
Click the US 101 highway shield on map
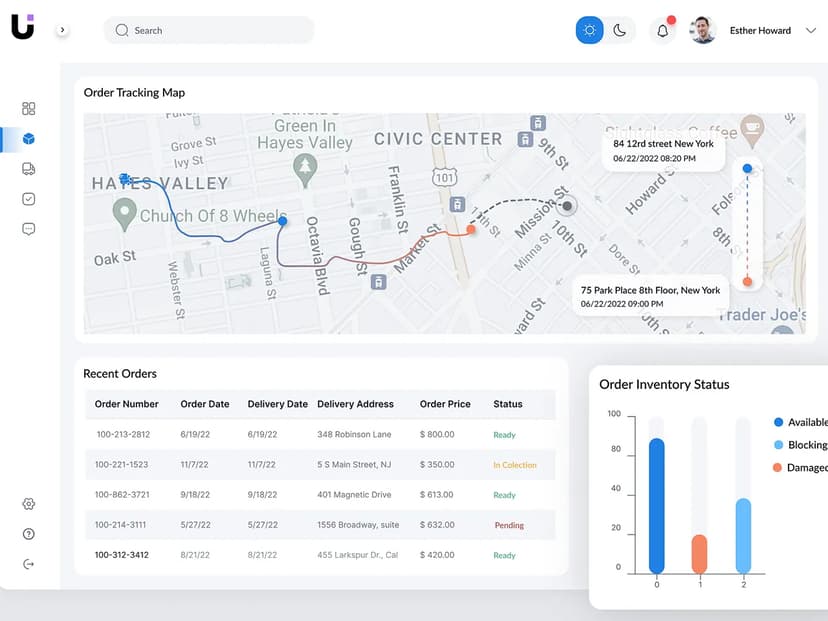(445, 177)
